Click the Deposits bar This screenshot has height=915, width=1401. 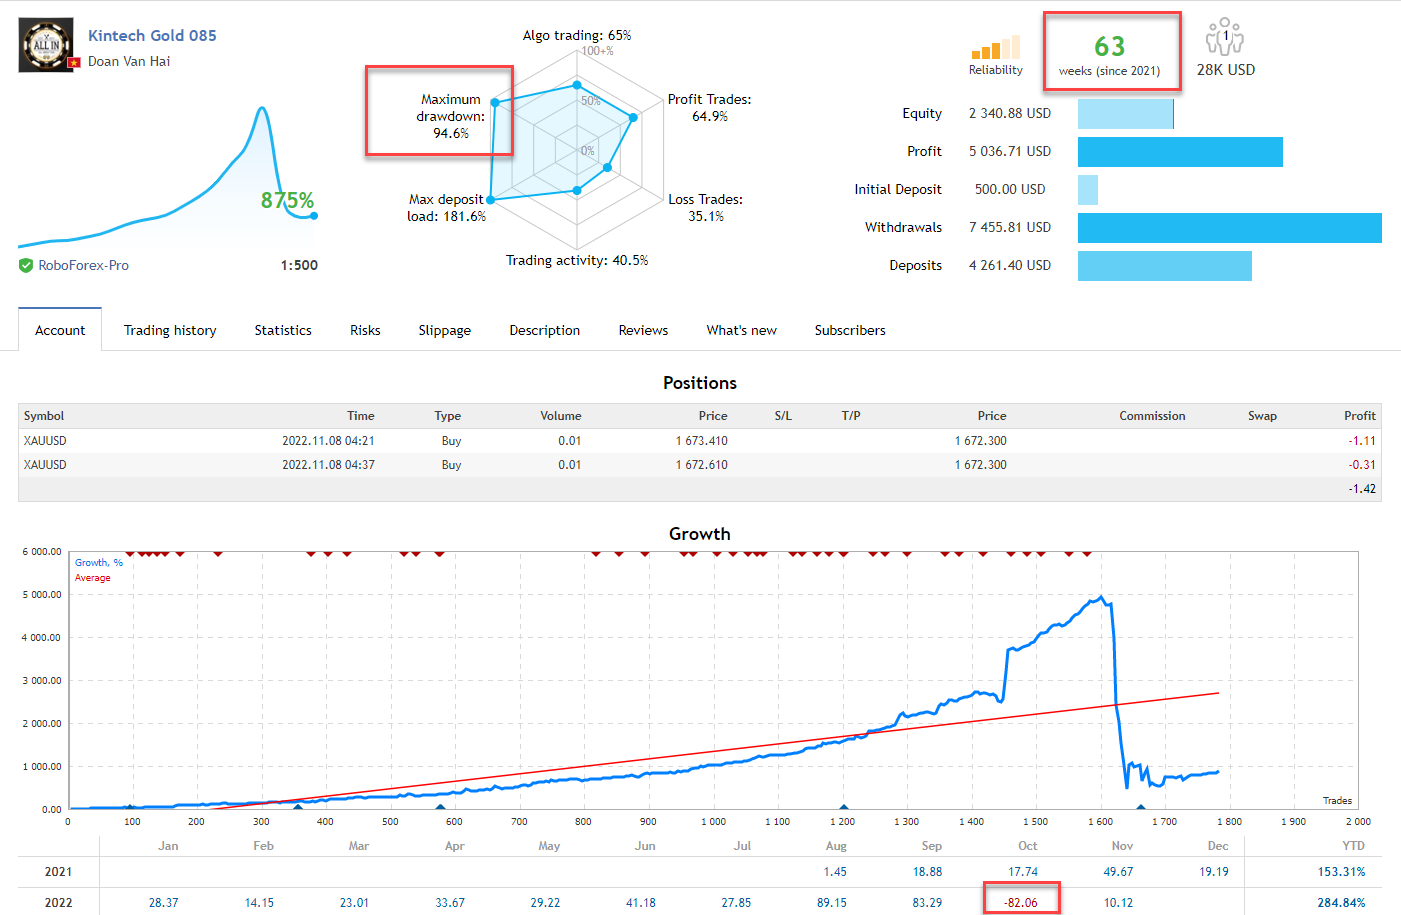(x=1165, y=266)
